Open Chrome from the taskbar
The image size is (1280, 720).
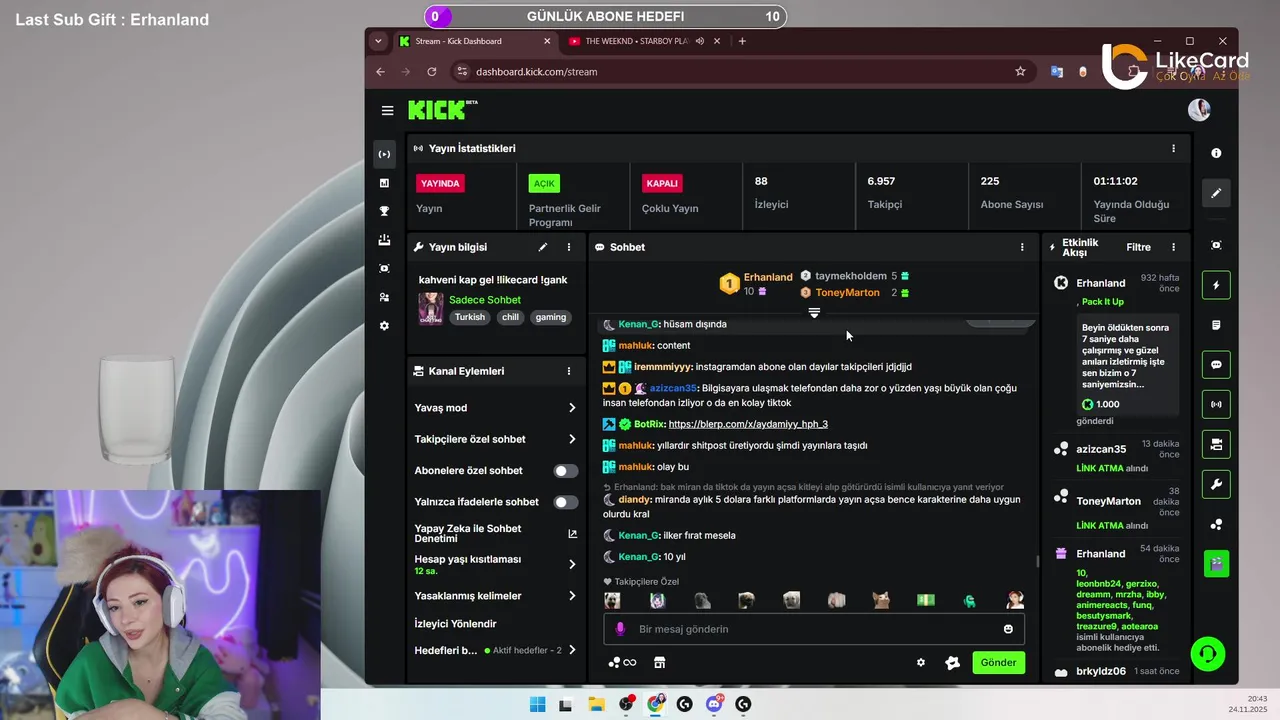(655, 704)
